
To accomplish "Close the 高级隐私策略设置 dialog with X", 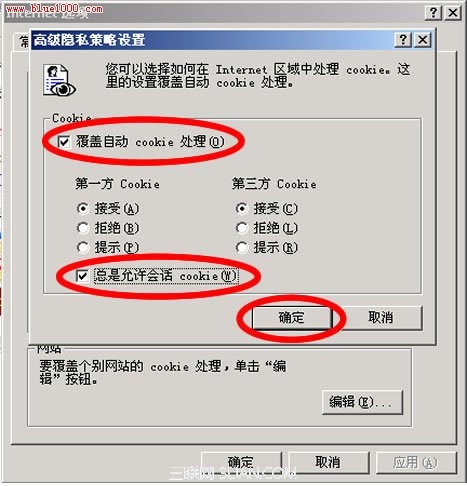I will tap(423, 40).
